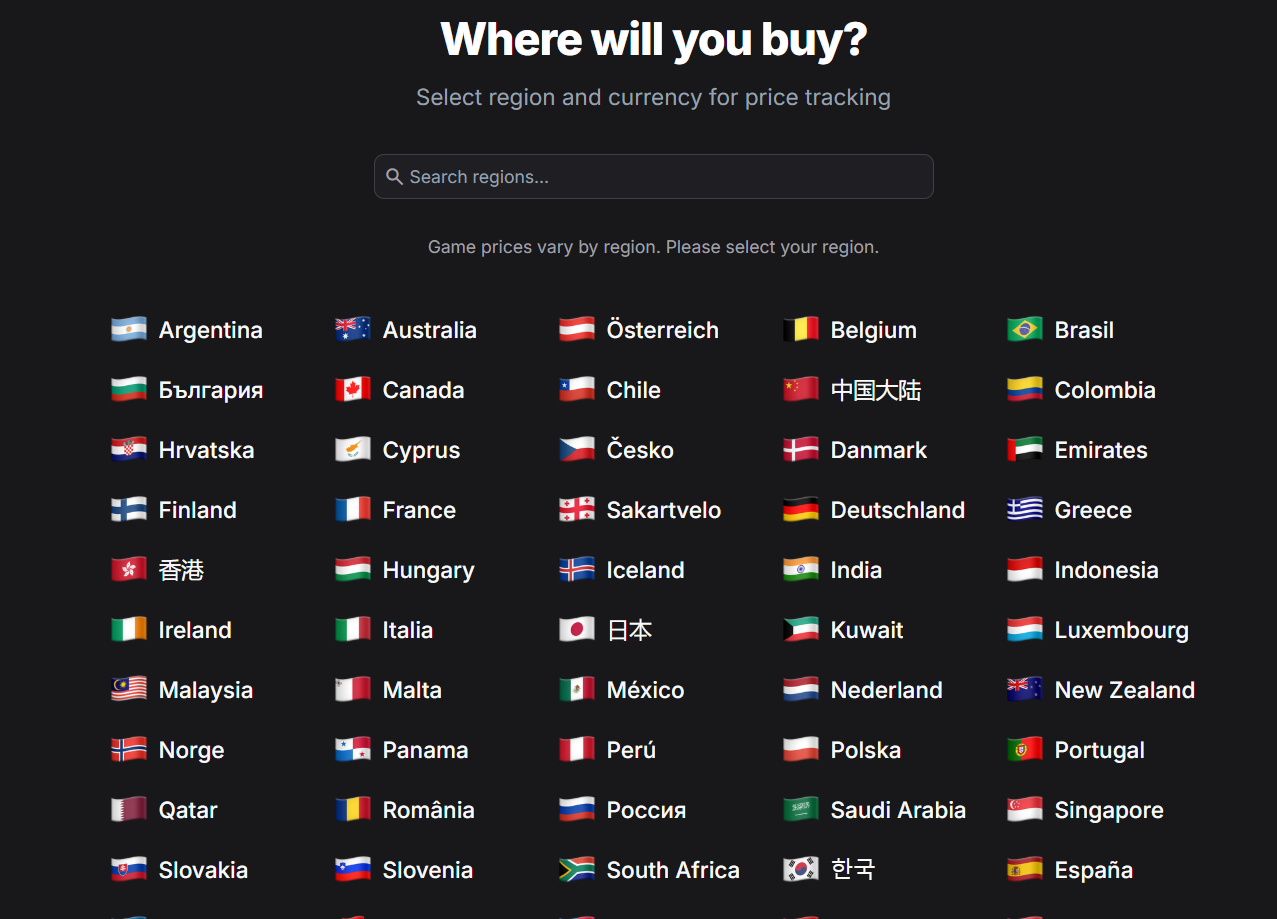
Task: Click the Canada maple leaf flag
Action: pyautogui.click(x=353, y=390)
